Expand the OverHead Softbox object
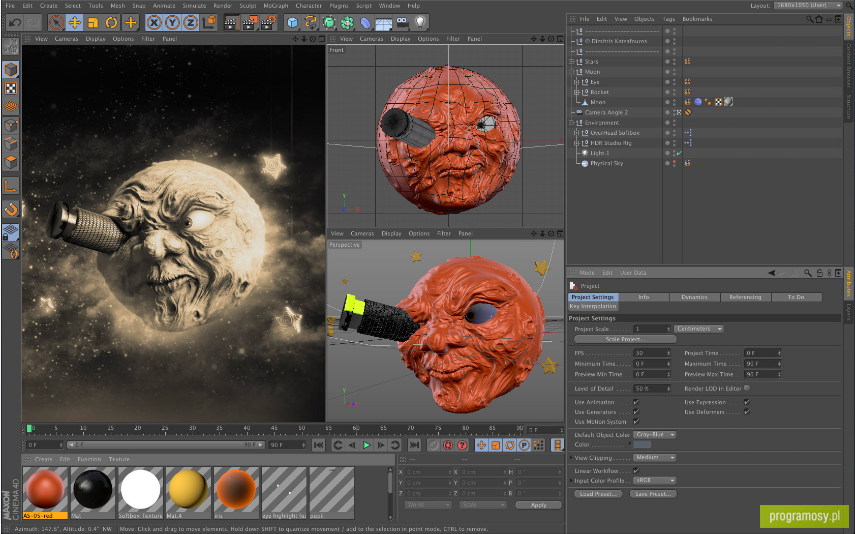Screen dimensions: 855x534 [576, 133]
